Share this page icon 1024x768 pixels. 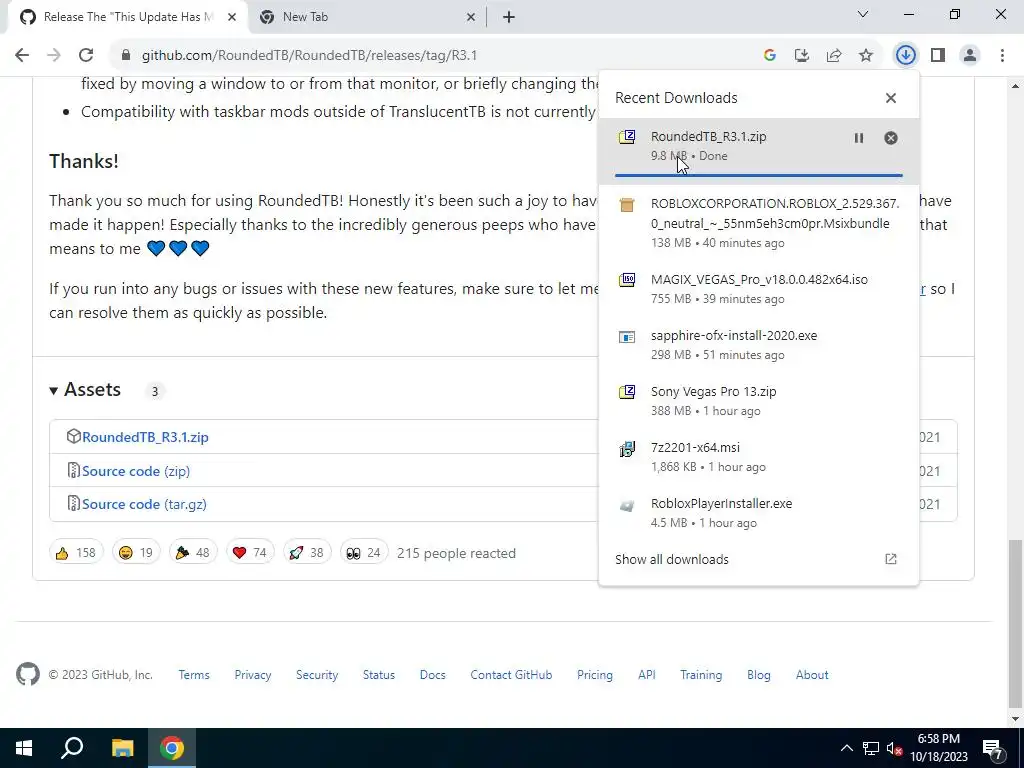pyautogui.click(x=834, y=56)
